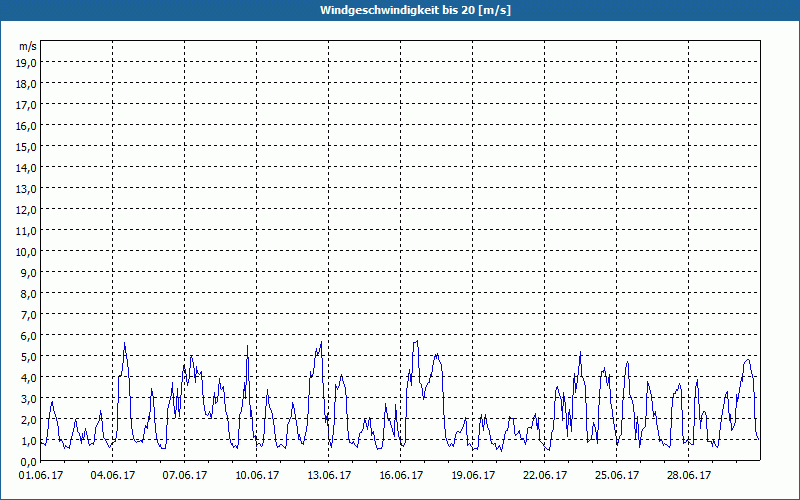The height and width of the screenshot is (500, 800).
Task: Select the 3,0 y-axis label
Action: coord(29,399)
